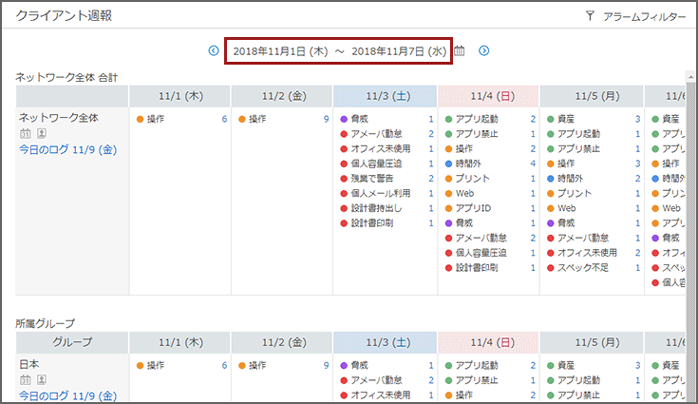
Task: Select オフィス未使用 on 11/3 network total
Action: pos(381,149)
